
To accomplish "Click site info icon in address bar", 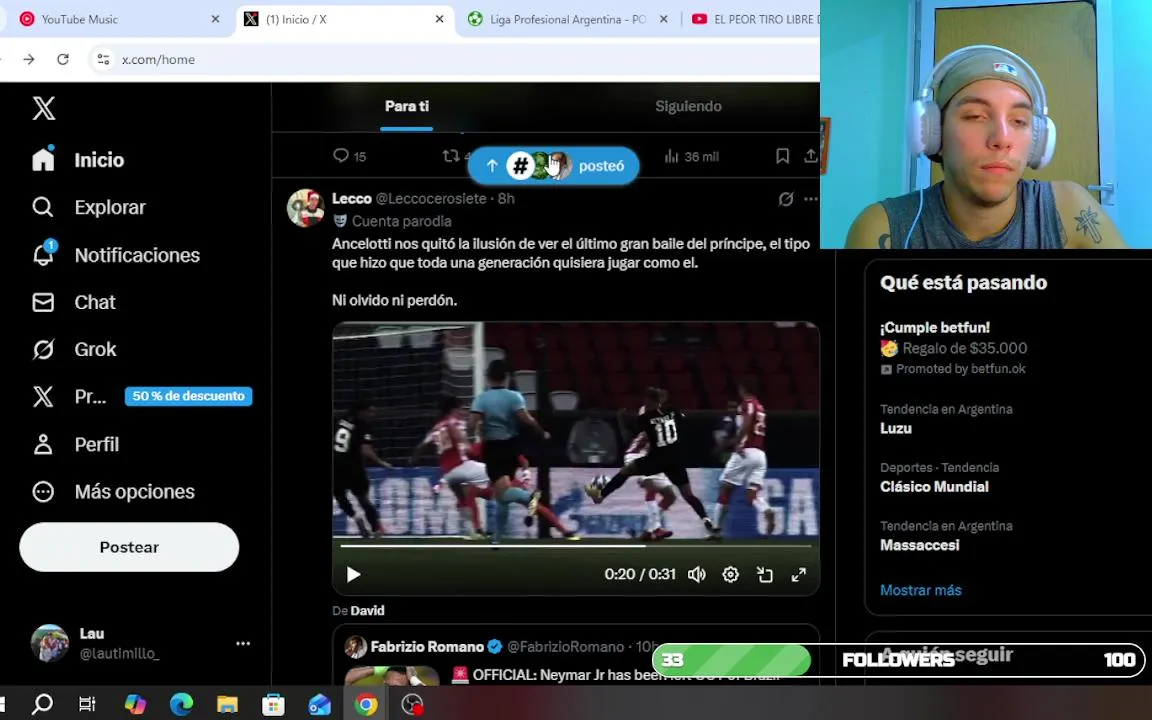I will coord(104,60).
